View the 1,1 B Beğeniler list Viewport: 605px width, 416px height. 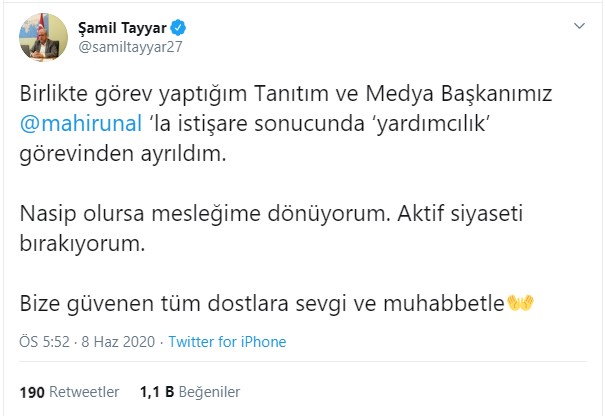coord(189,391)
